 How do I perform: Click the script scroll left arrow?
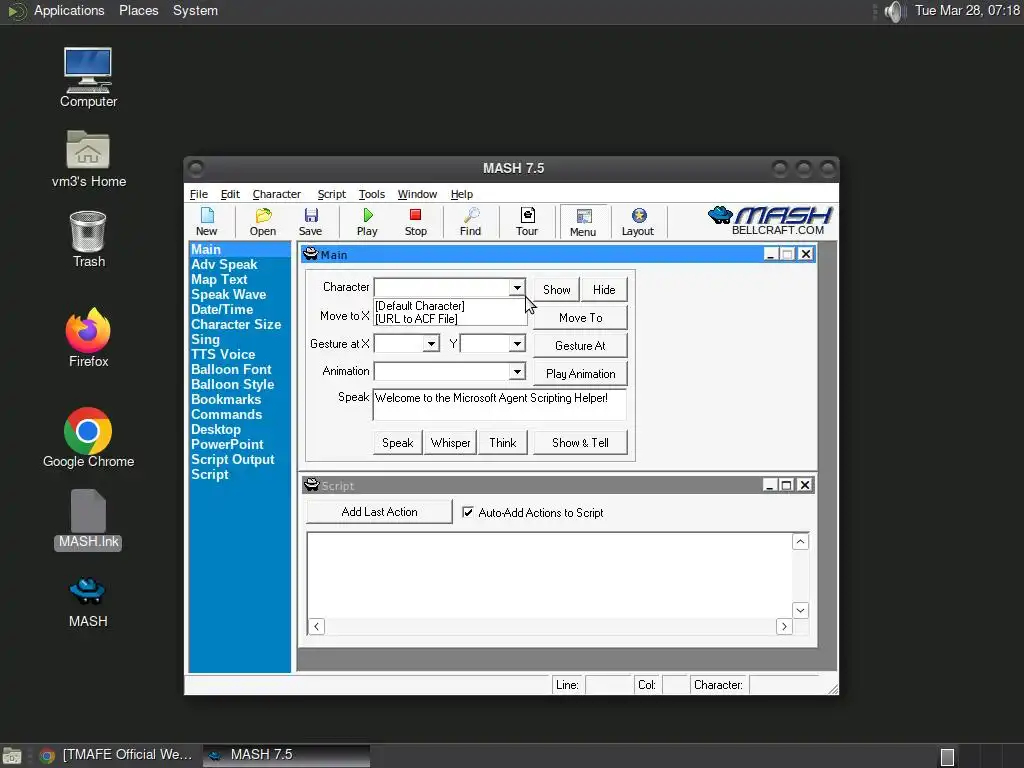[x=317, y=626]
